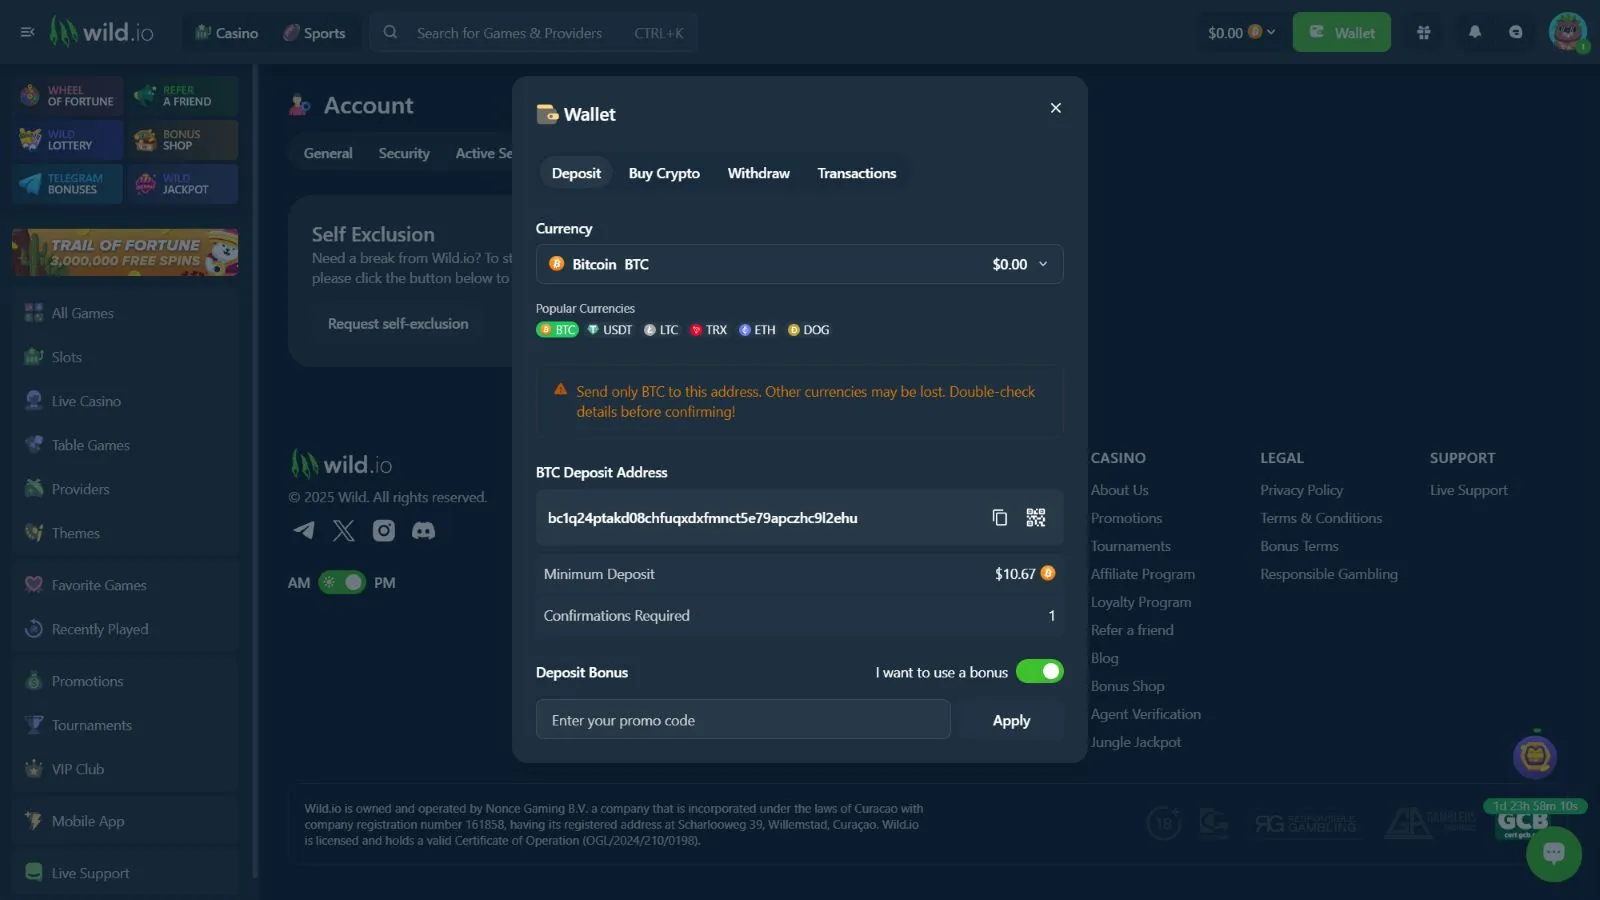Toggle the AM/PM theme switch
1600x900 pixels.
342,582
